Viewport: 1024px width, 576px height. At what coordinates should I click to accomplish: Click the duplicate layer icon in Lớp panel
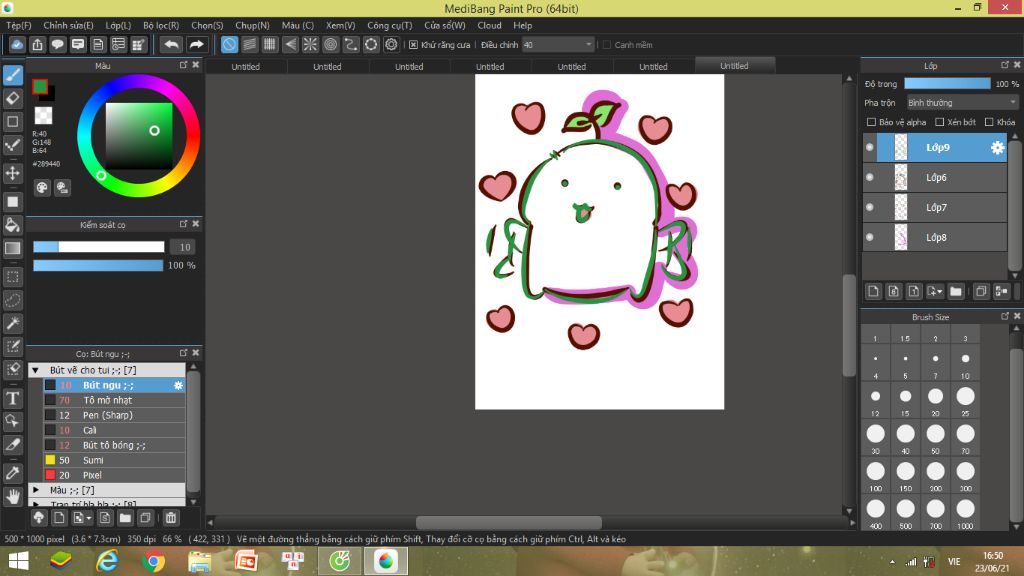coord(981,292)
